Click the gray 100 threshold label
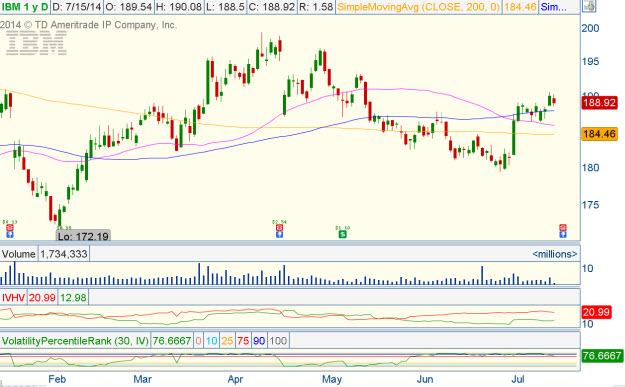 pos(278,341)
